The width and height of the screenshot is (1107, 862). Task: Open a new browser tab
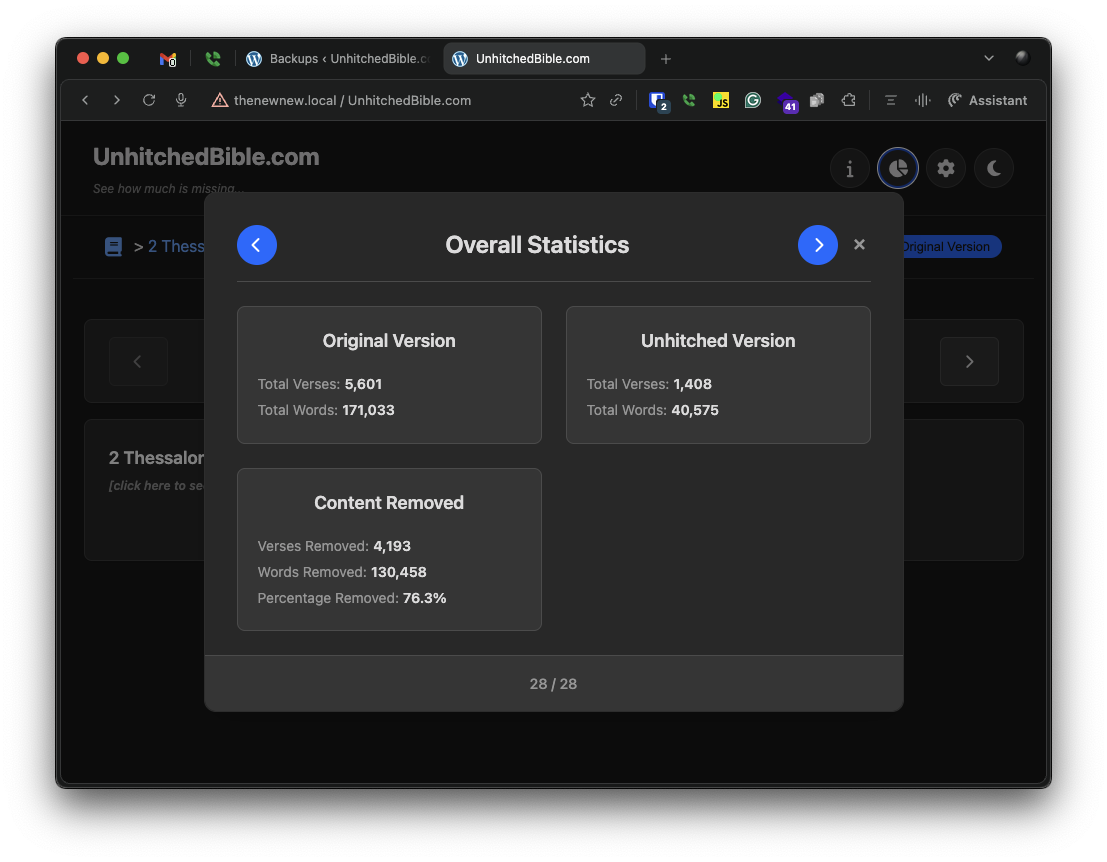click(665, 59)
